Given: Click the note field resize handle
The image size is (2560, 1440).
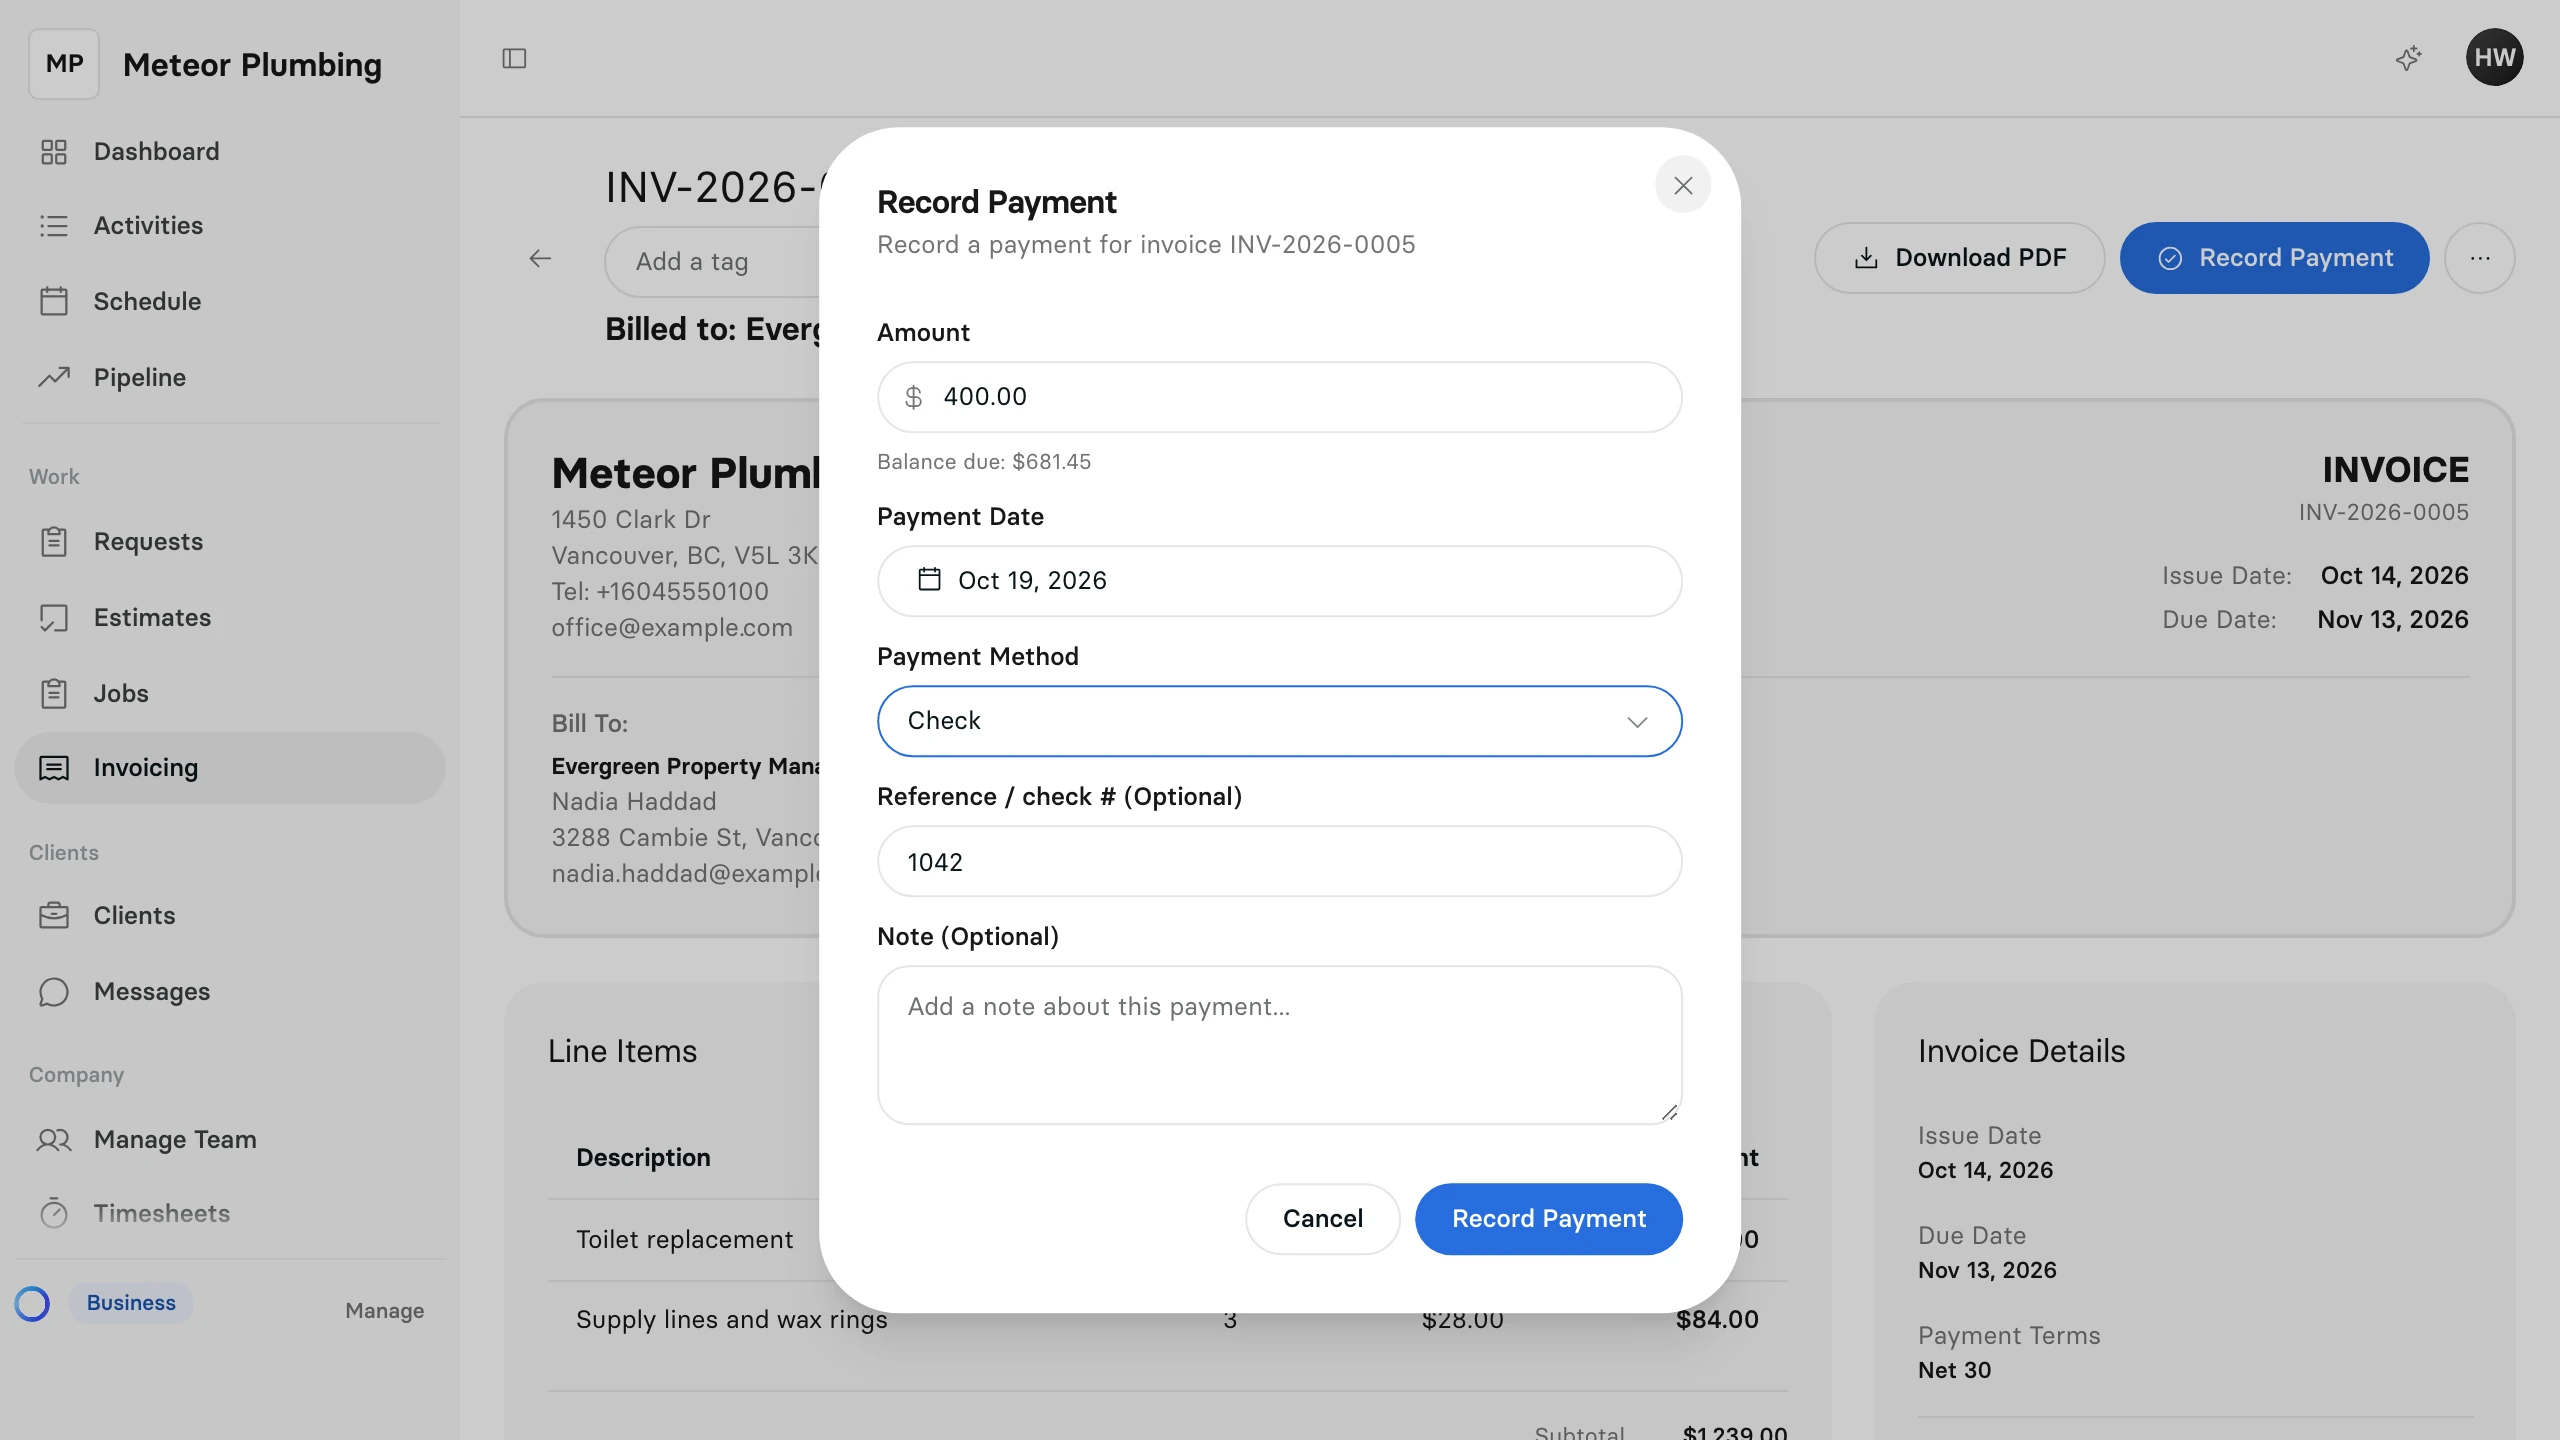Looking at the screenshot, I should 1669,1112.
